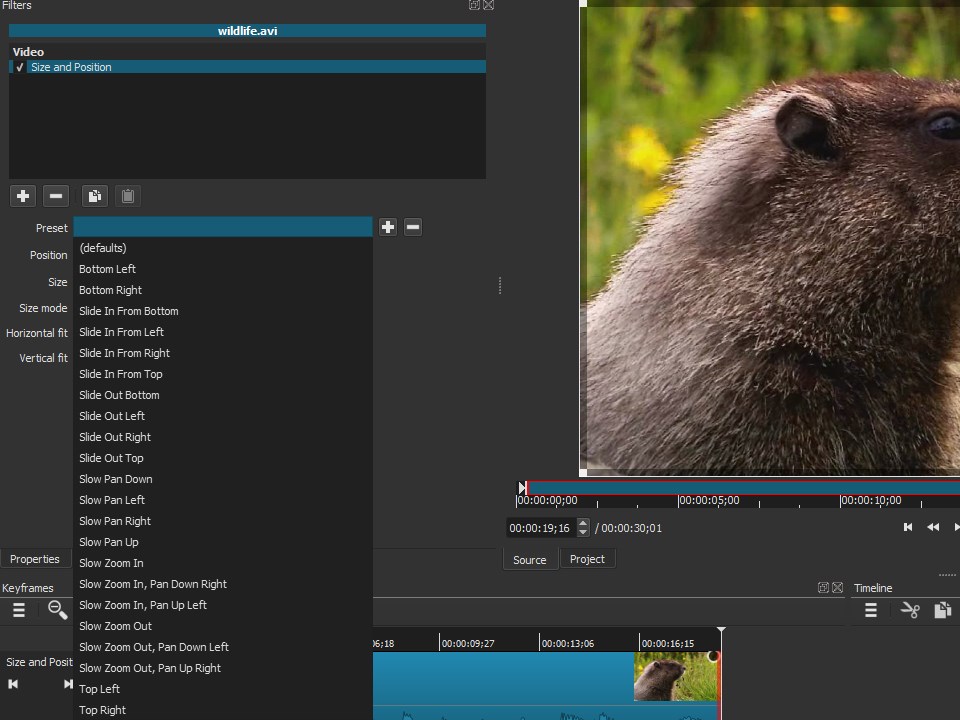Add a new filter with plus icon
Screen dimensions: 960x720
[22, 195]
